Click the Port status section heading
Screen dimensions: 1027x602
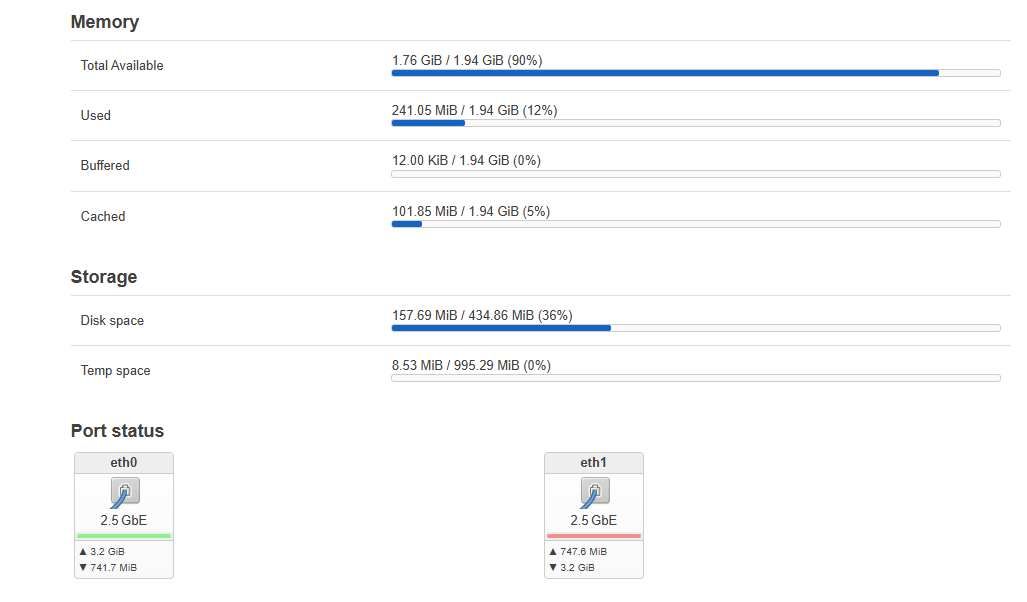117,431
